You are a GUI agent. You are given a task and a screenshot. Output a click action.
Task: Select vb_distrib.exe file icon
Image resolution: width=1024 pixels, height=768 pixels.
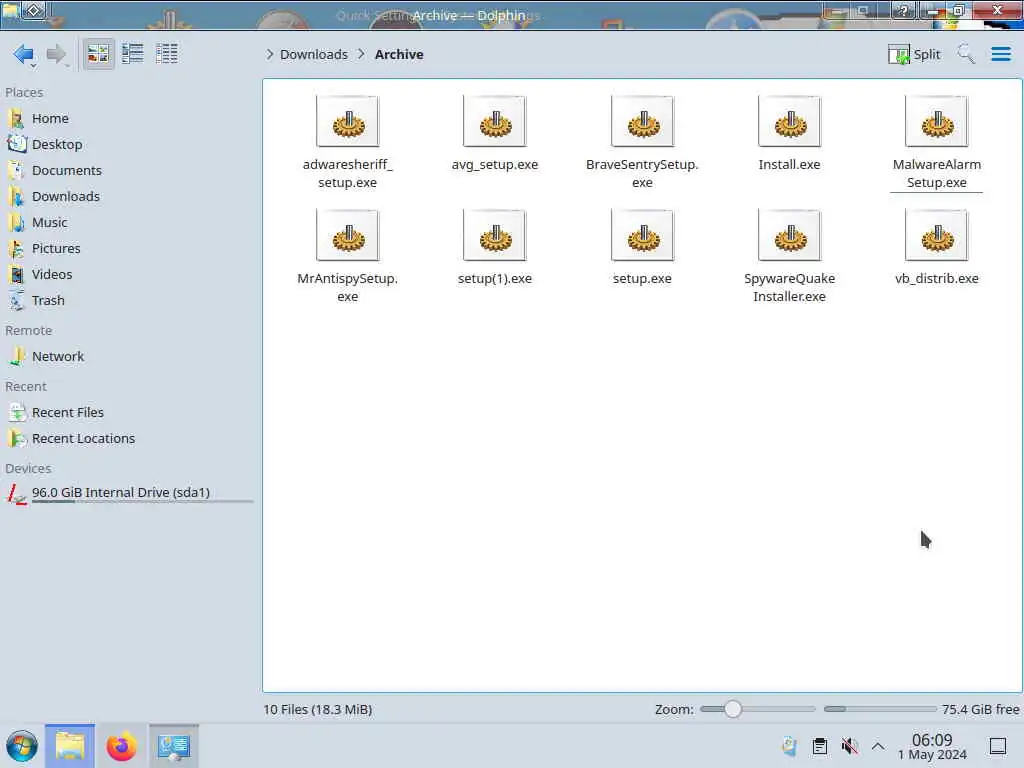(936, 235)
